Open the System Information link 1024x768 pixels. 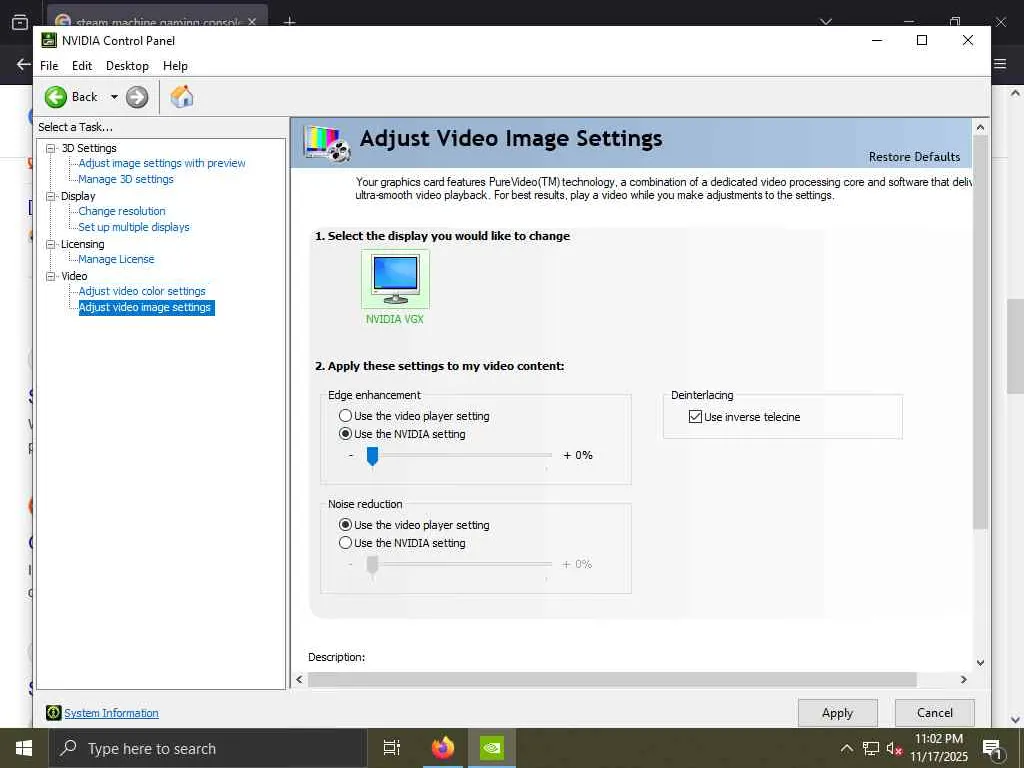[x=111, y=713]
